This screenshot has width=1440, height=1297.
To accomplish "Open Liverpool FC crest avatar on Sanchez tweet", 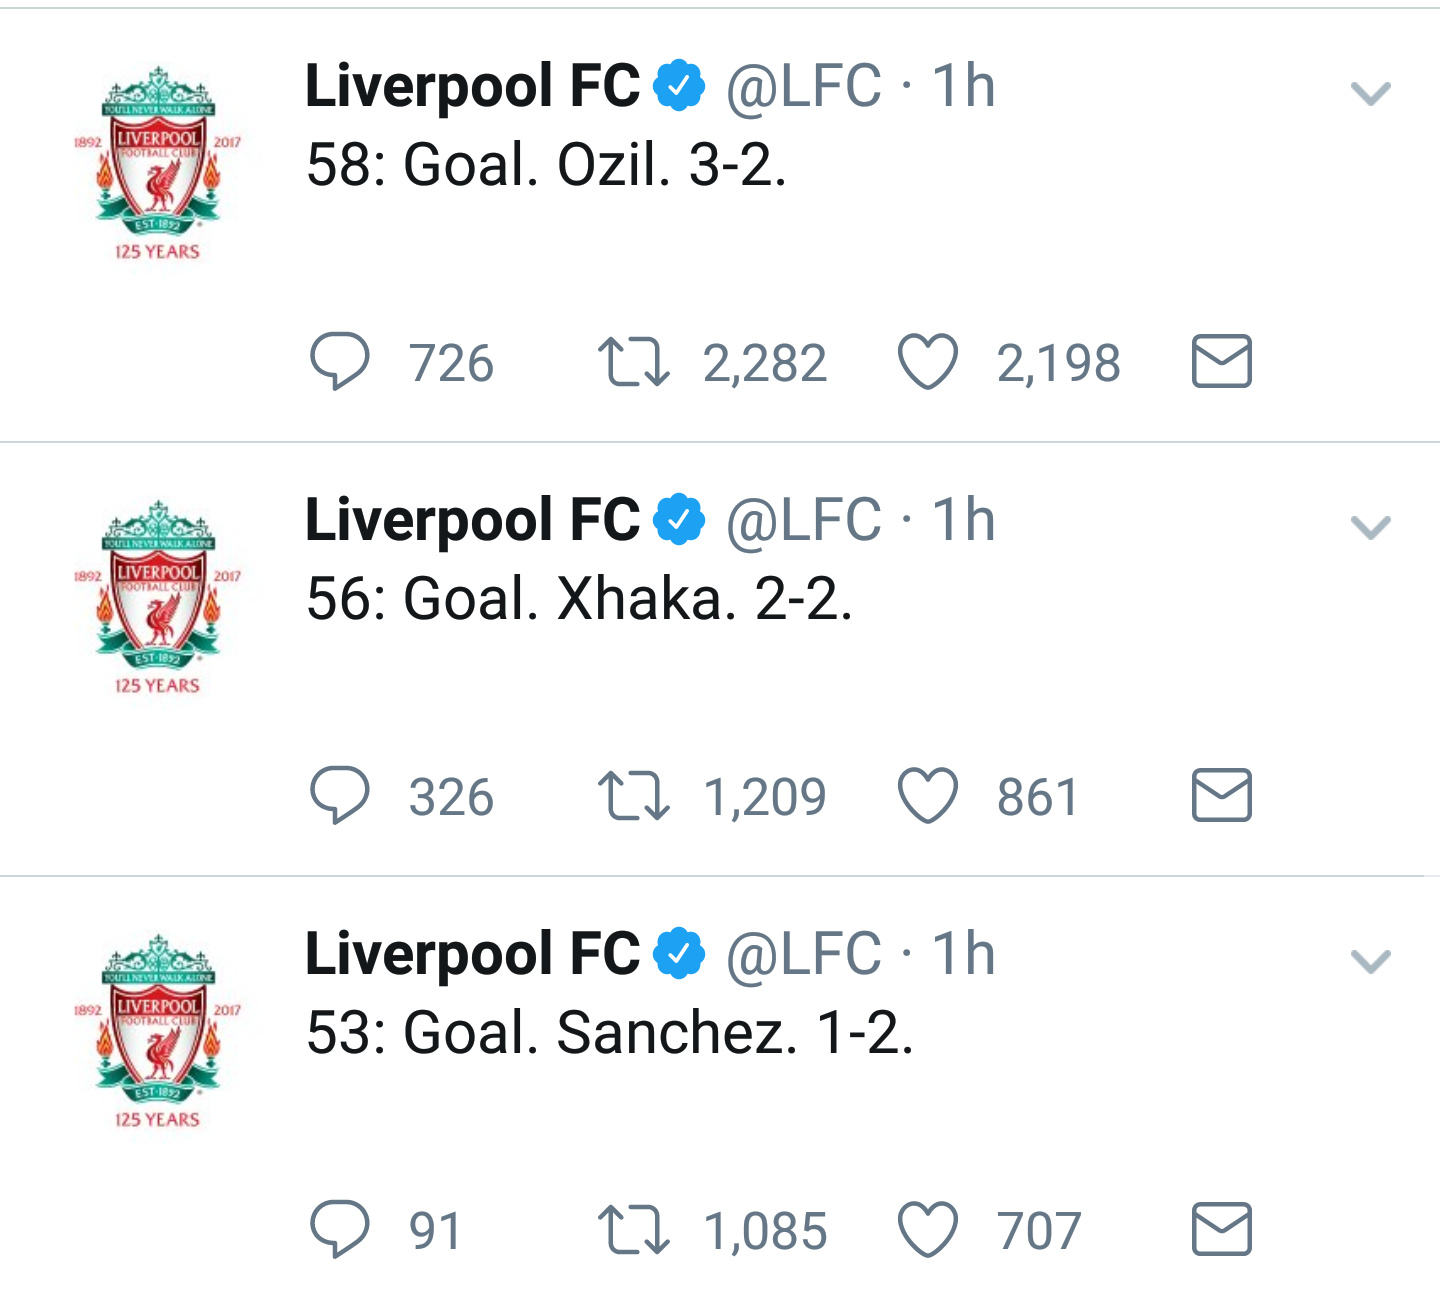I will click(157, 1031).
